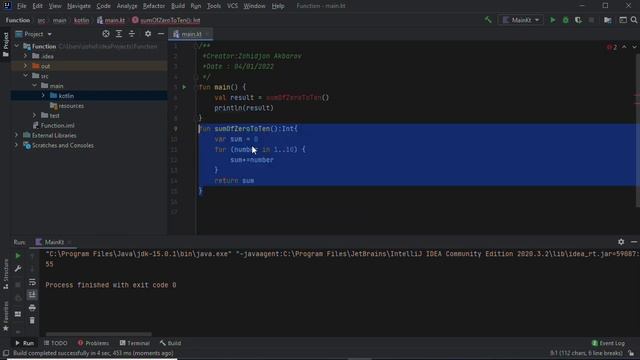This screenshot has width=640, height=360.
Task: Open the Build menu
Action: point(178,6)
